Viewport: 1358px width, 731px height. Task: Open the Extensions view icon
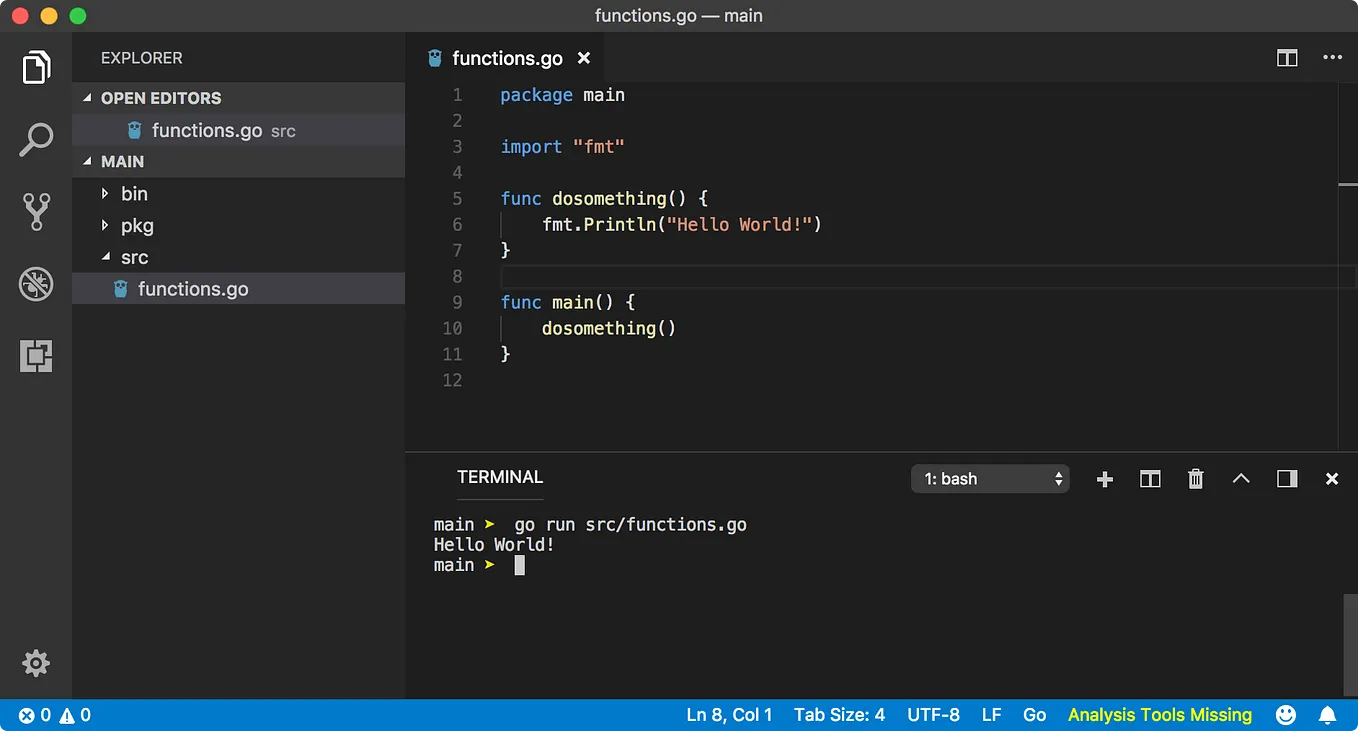(x=36, y=356)
